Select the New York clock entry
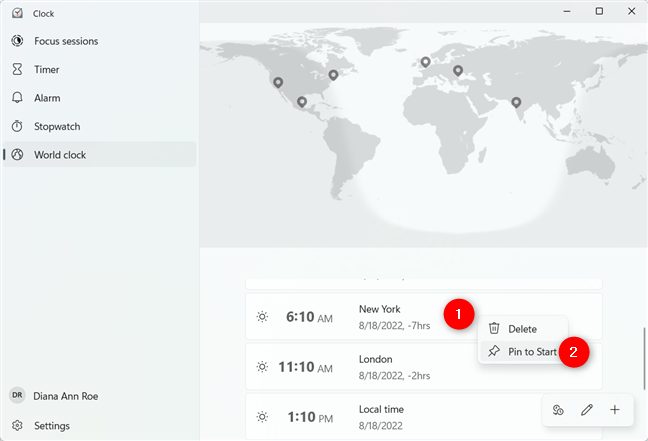Viewport: 648px width, 441px height. 350,316
